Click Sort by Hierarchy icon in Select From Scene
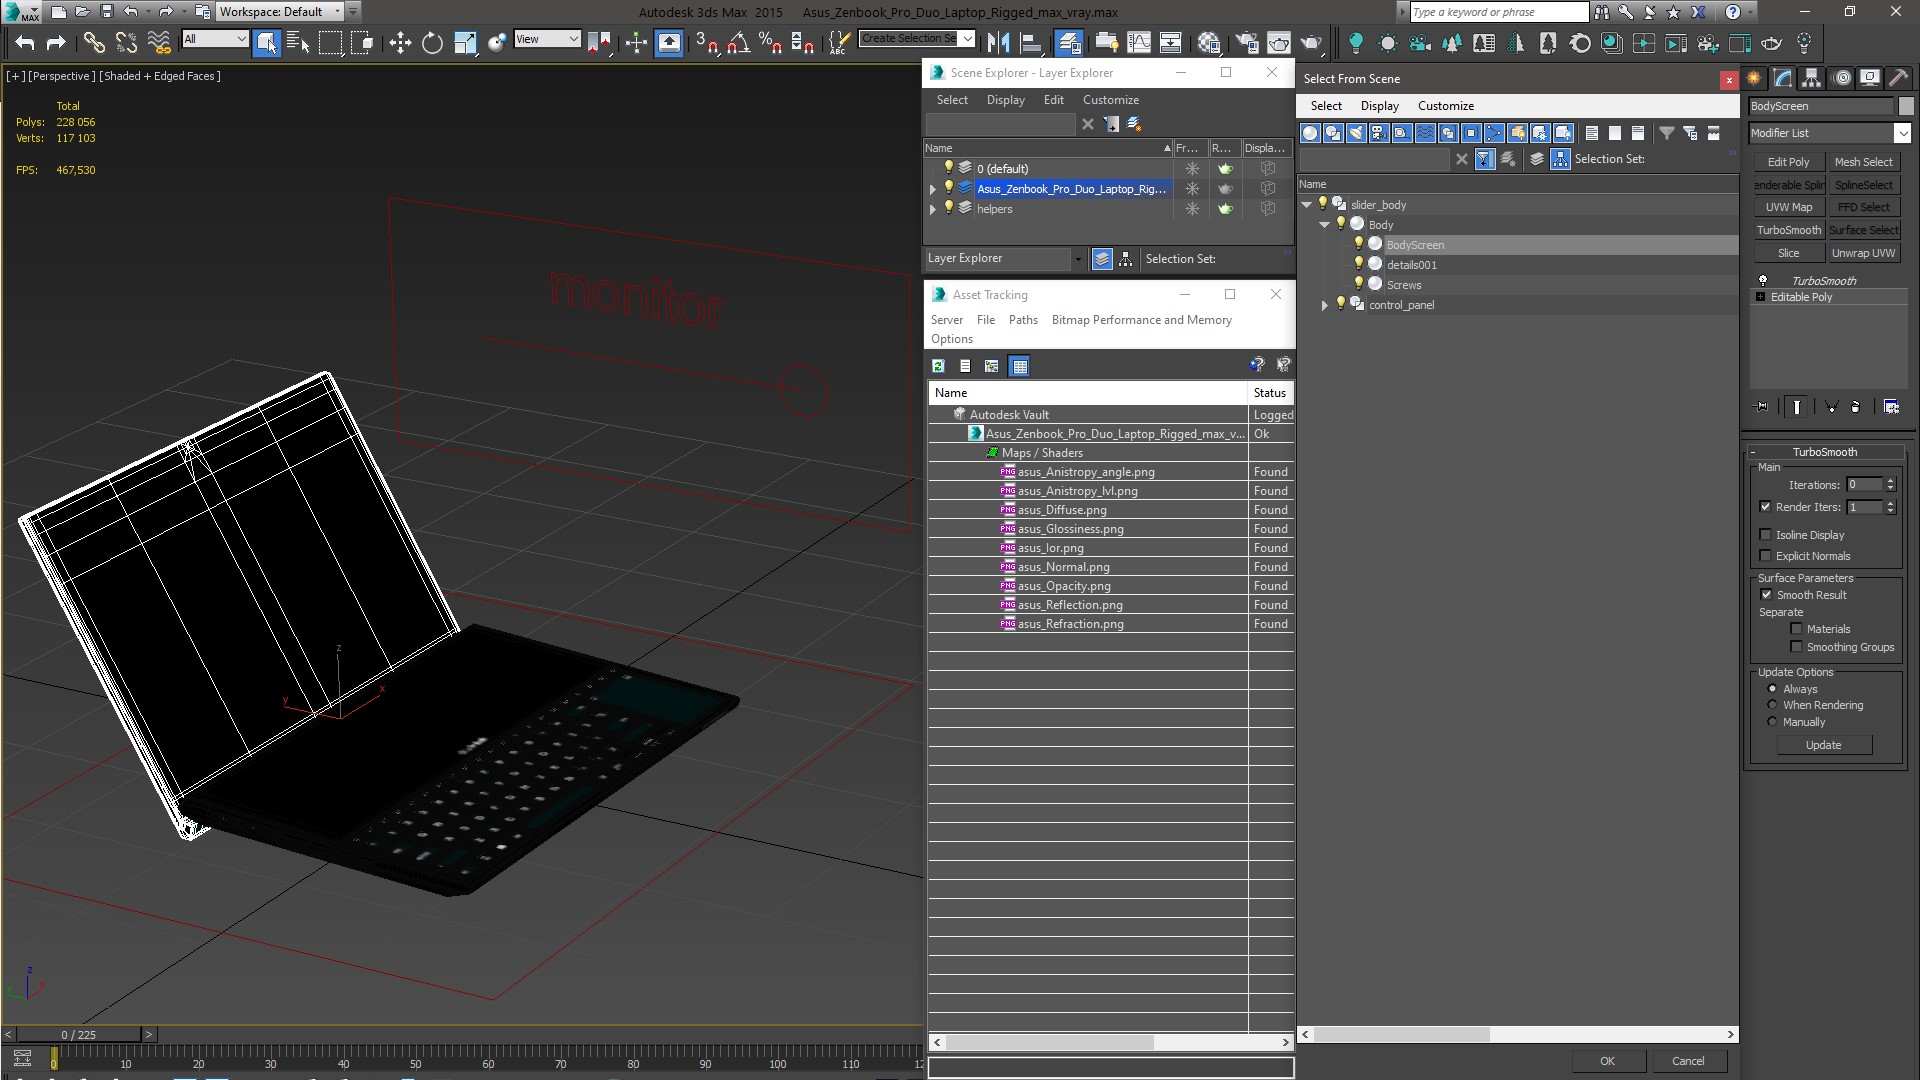 pyautogui.click(x=1561, y=159)
